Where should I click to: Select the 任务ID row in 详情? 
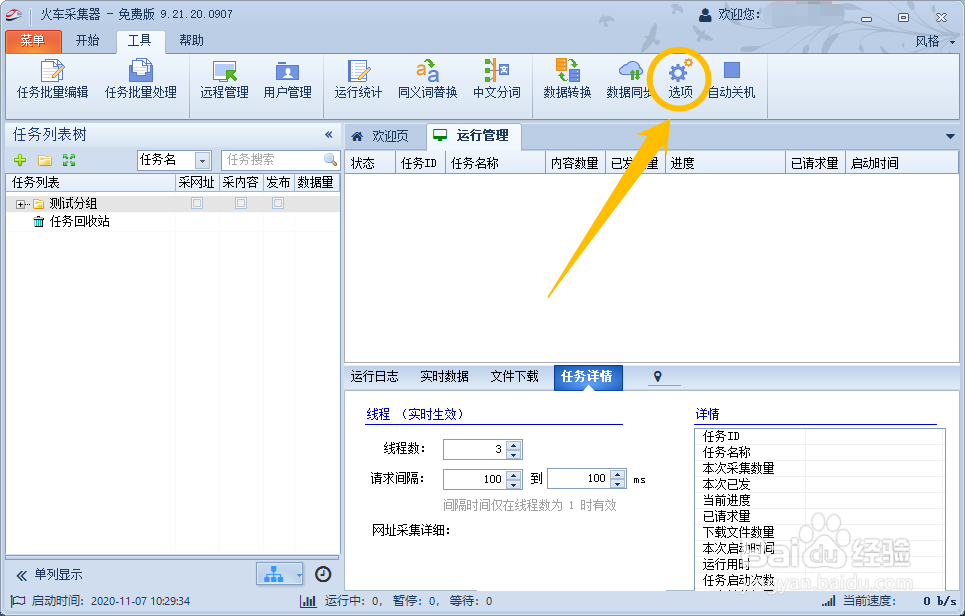pyautogui.click(x=819, y=436)
